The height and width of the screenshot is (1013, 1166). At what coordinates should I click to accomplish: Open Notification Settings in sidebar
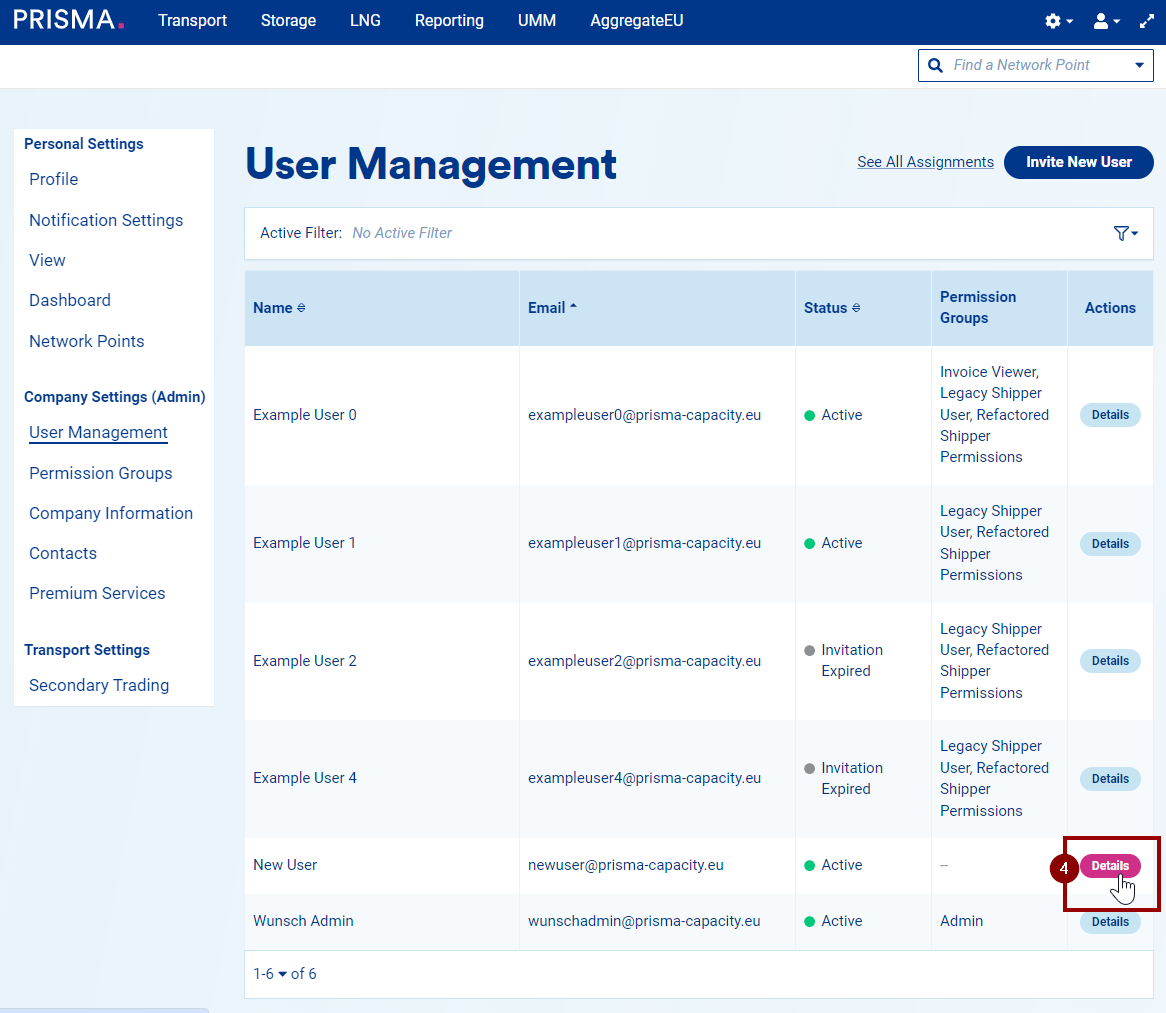pyautogui.click(x=106, y=220)
